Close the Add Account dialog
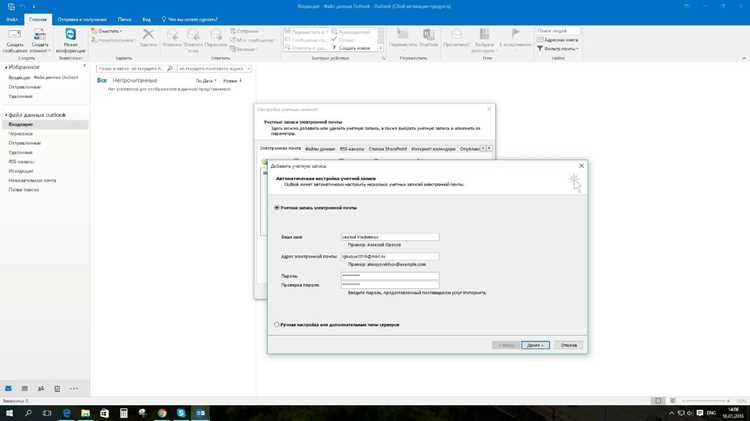 [581, 166]
